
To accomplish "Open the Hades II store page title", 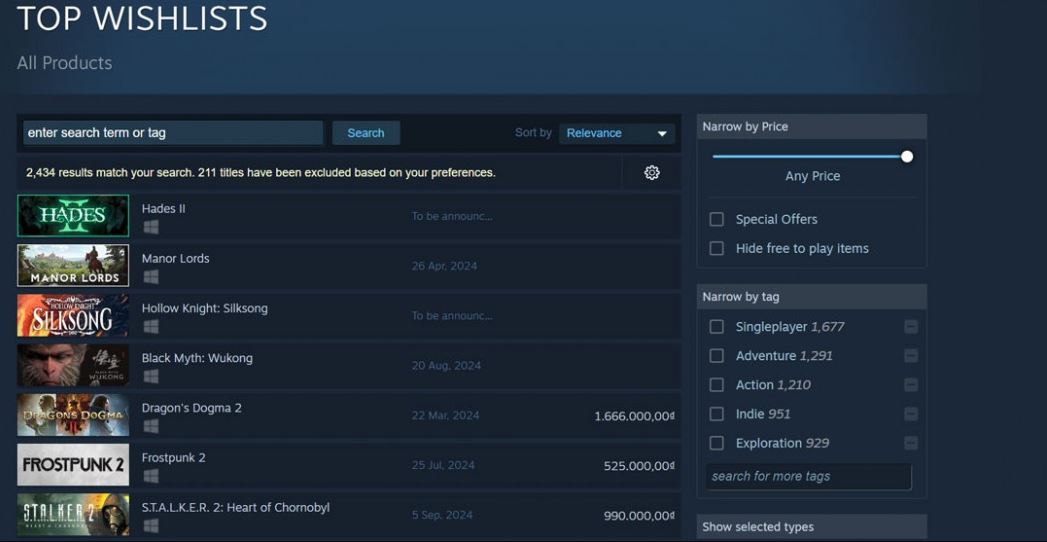I will [164, 208].
